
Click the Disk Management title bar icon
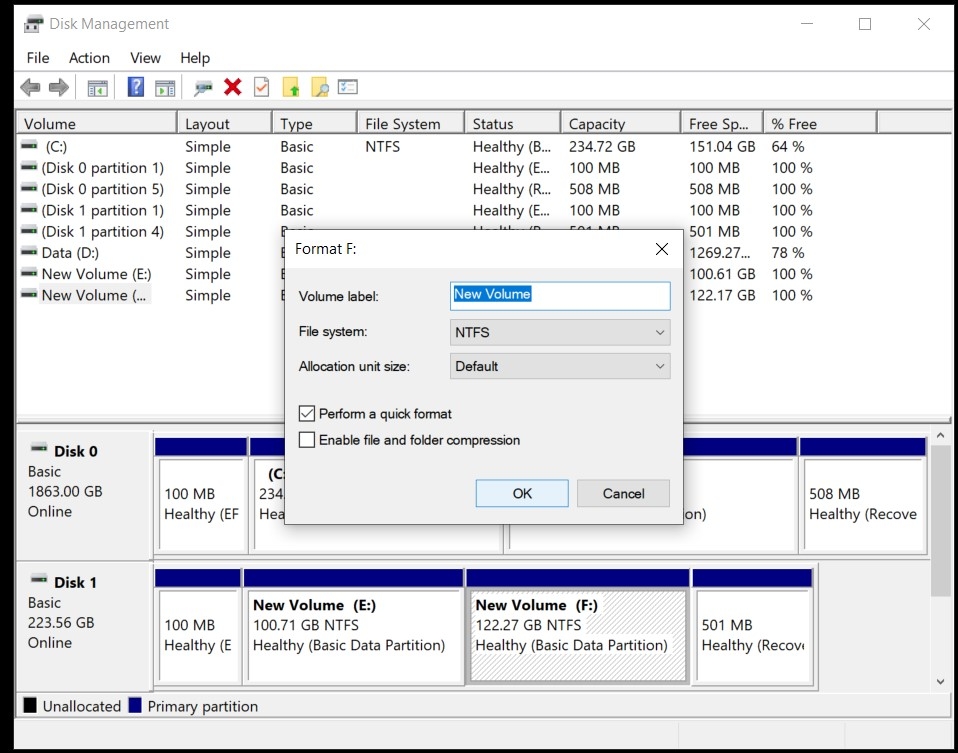(34, 24)
